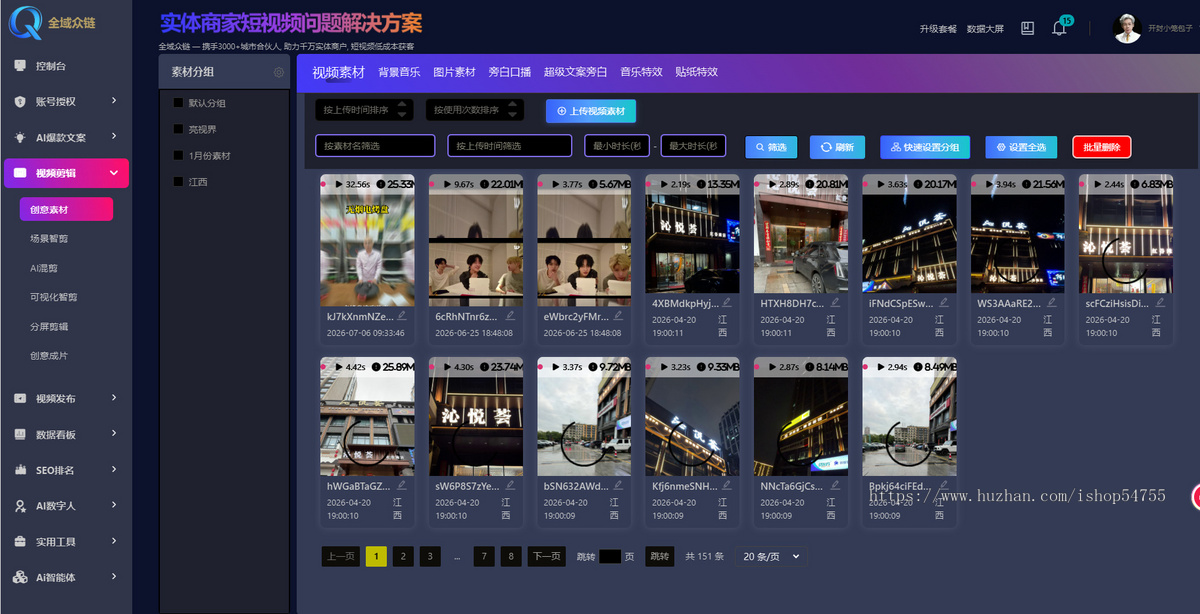Click the 刷新 refresh button

click(x=838, y=147)
